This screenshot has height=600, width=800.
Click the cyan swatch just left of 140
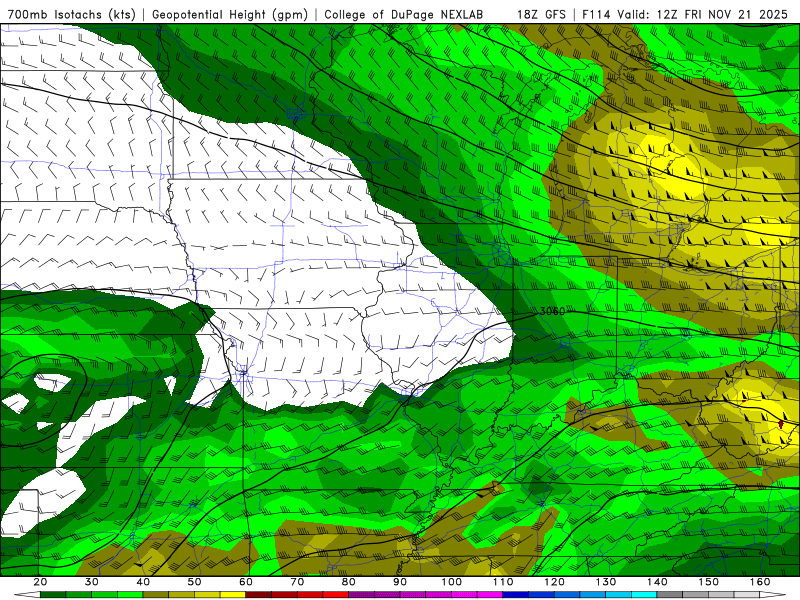[x=644, y=595]
